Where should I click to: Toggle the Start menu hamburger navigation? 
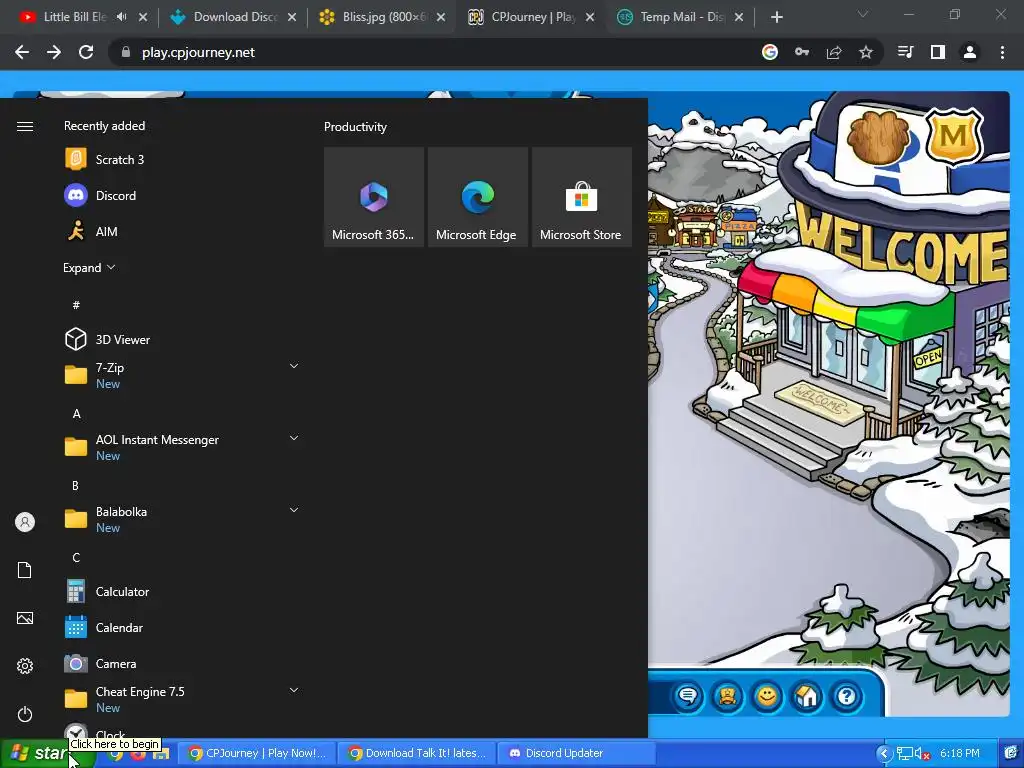[x=25, y=126]
